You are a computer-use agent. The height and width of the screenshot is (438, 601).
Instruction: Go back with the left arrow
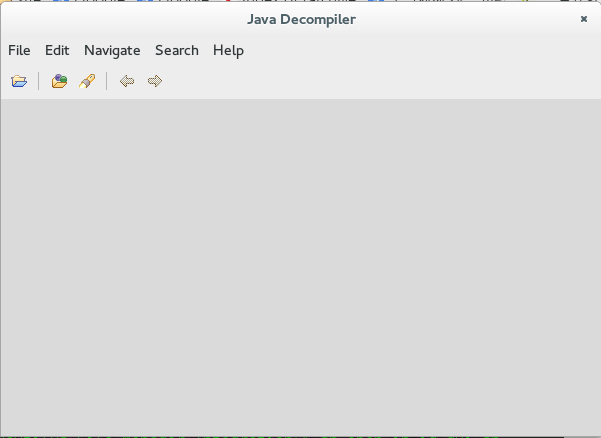[127, 81]
